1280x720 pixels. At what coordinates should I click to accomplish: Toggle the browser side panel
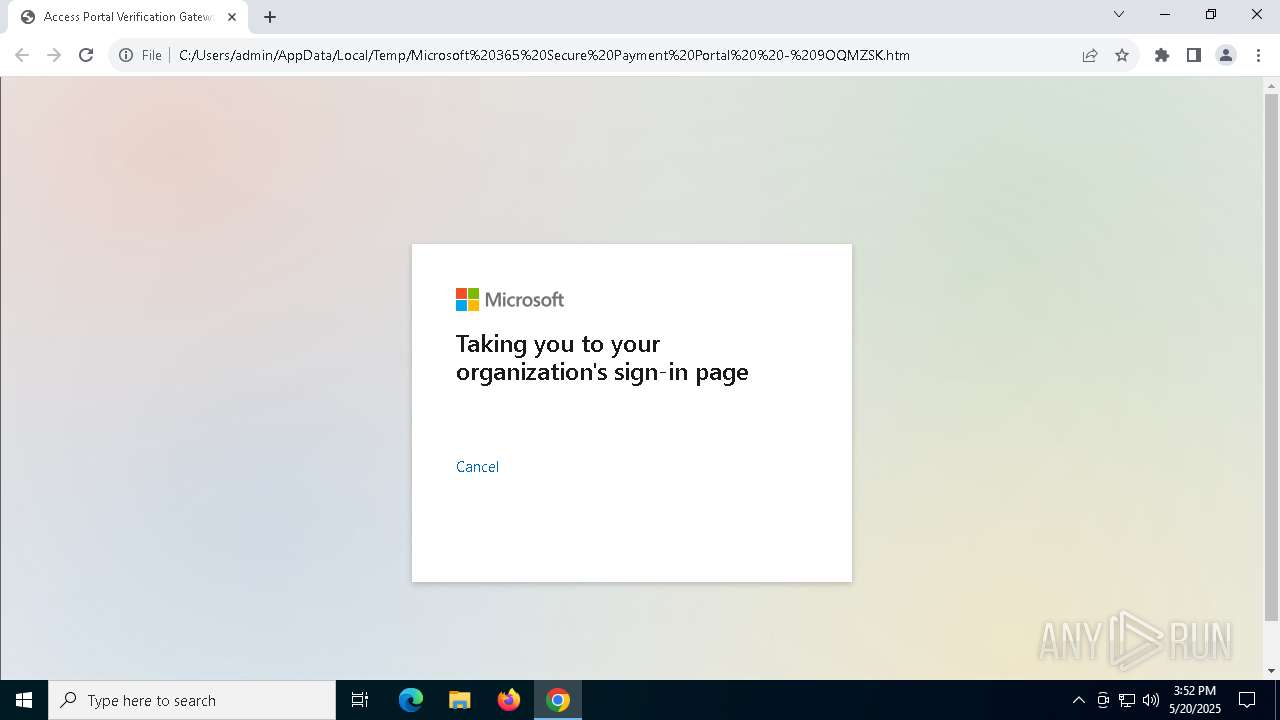[1194, 55]
